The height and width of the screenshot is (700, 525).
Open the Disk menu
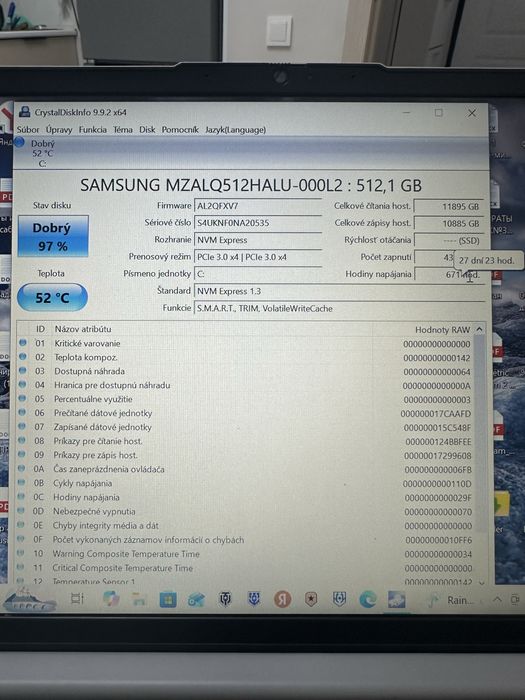pos(147,129)
